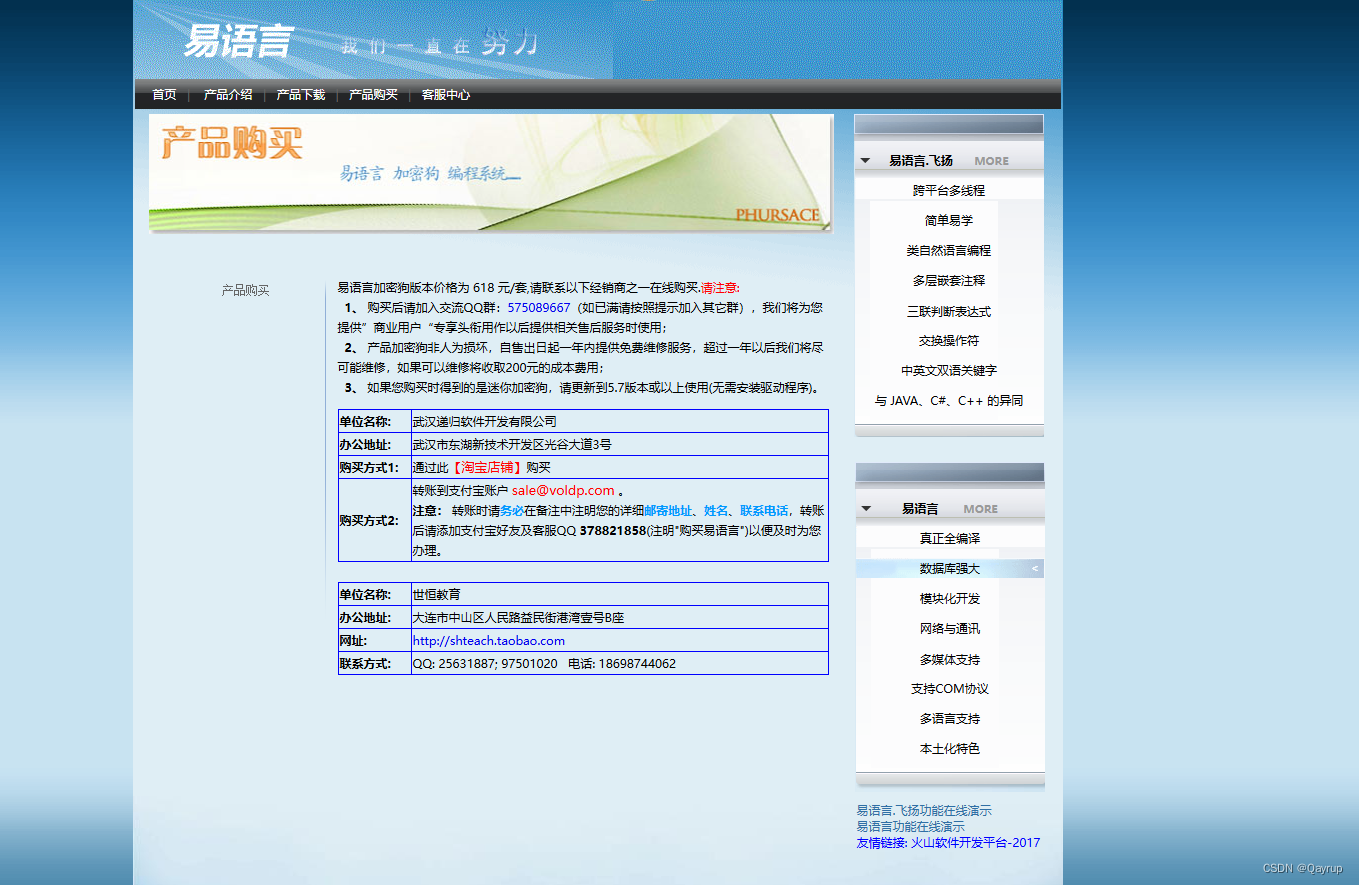
Task: Click the 联系电话 highlighted text
Action: (764, 510)
